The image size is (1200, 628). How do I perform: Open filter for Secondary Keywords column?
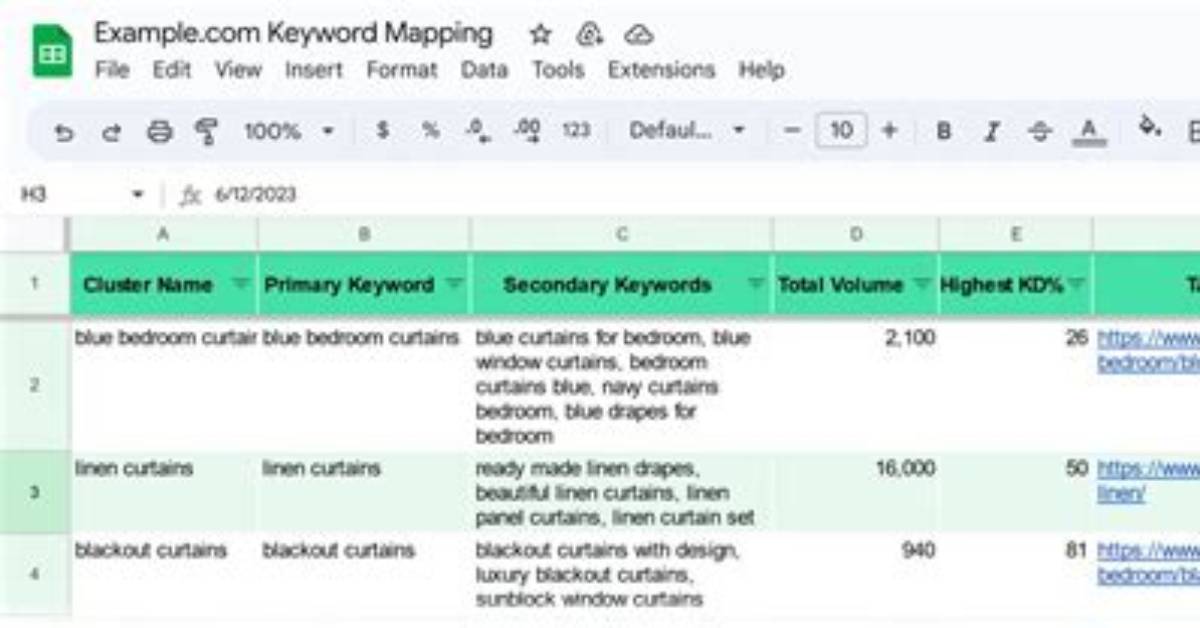(756, 284)
